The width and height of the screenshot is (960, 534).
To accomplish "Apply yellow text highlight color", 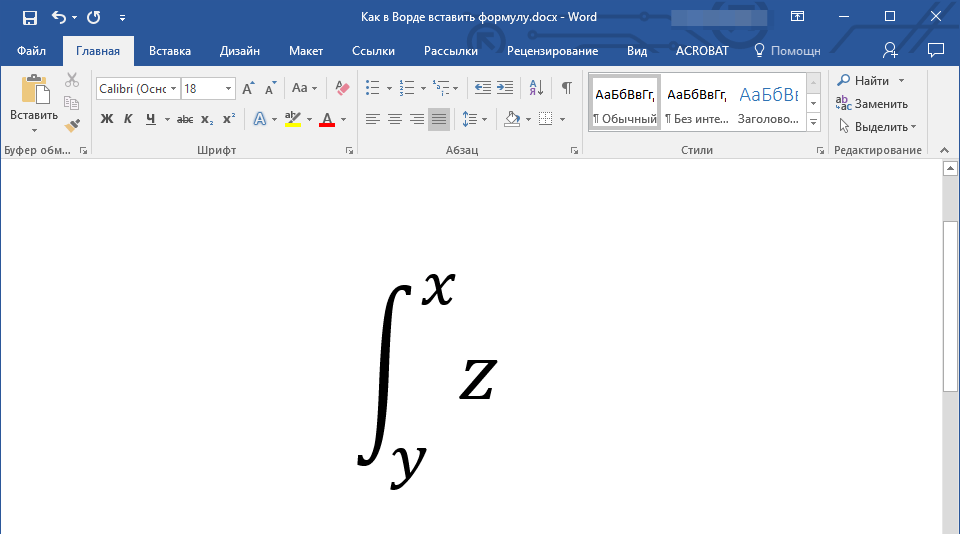I will pos(293,119).
